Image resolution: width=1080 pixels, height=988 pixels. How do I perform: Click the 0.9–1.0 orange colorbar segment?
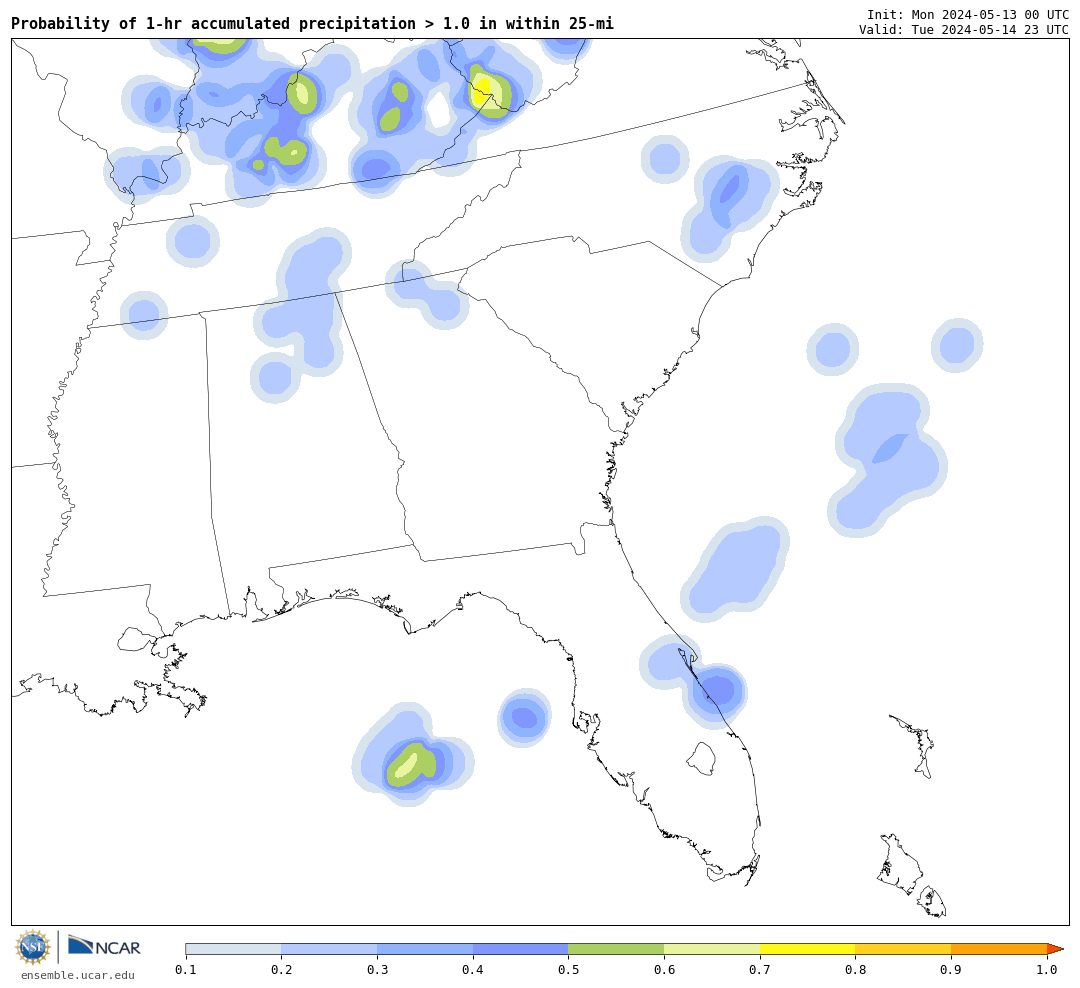[999, 949]
